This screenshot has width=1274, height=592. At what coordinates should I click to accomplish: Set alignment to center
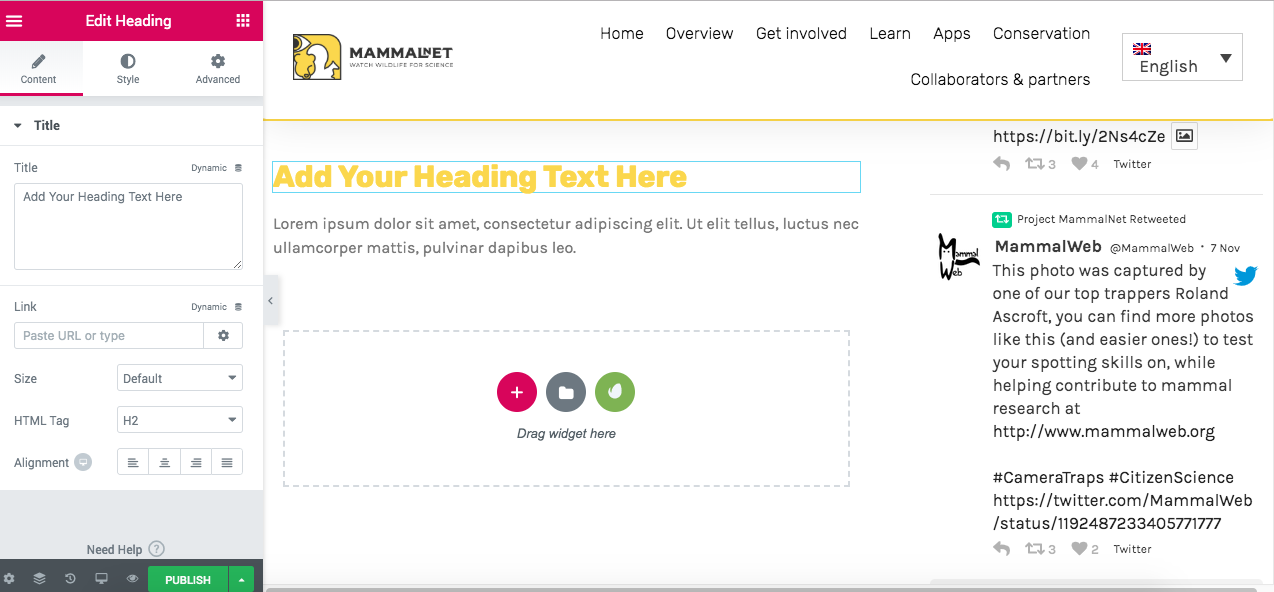coord(164,462)
